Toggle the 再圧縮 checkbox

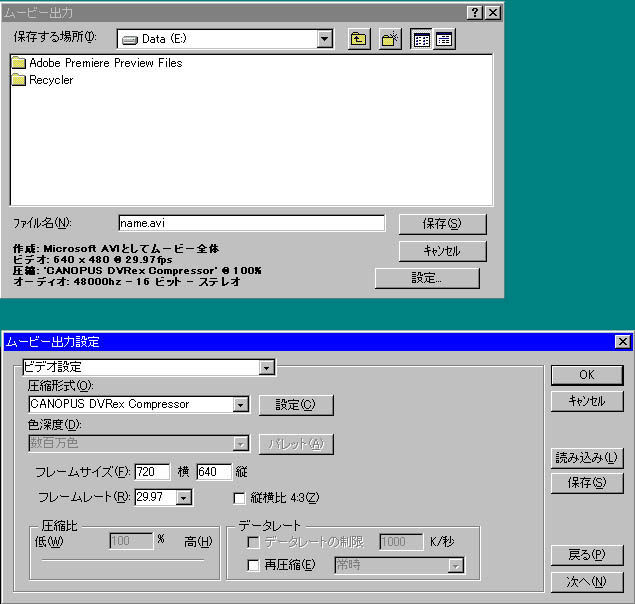coord(253,566)
